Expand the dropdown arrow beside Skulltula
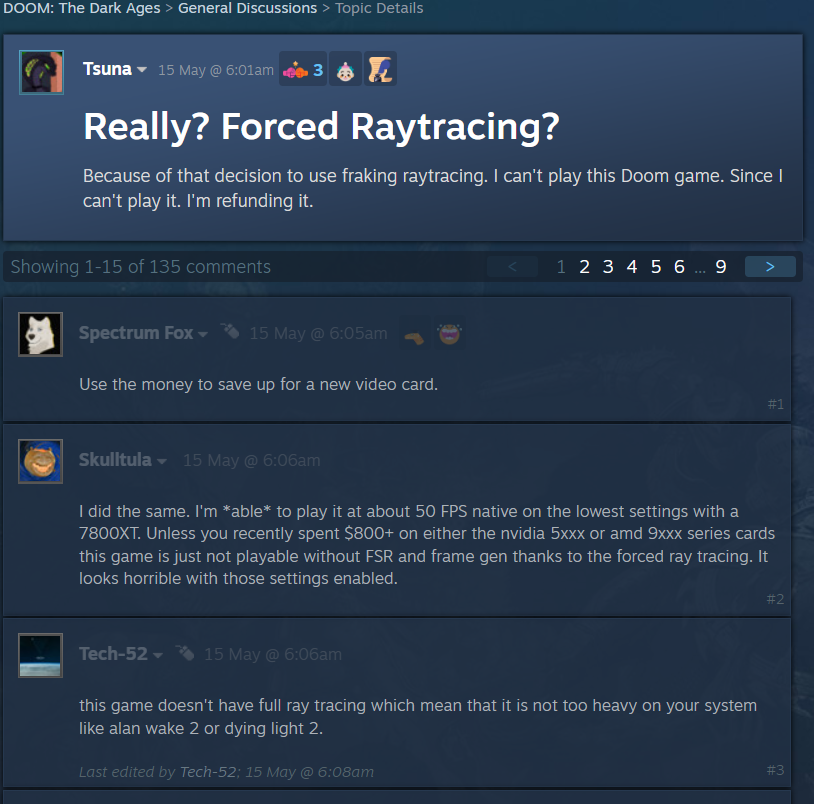This screenshot has width=814, height=804. pyautogui.click(x=161, y=461)
